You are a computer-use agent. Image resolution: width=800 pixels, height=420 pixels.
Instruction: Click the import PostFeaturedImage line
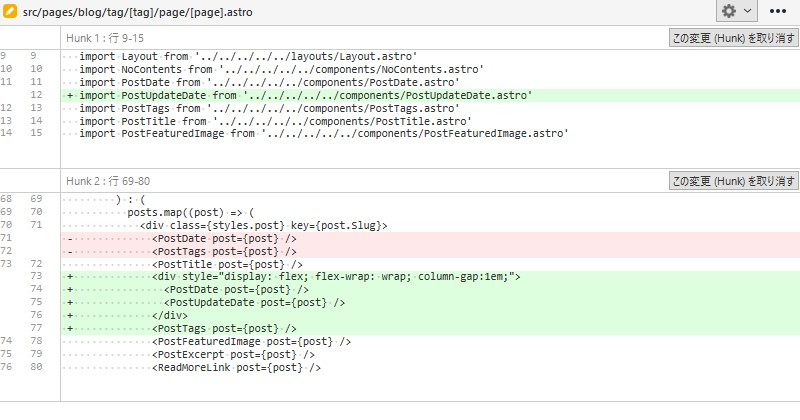[324, 133]
